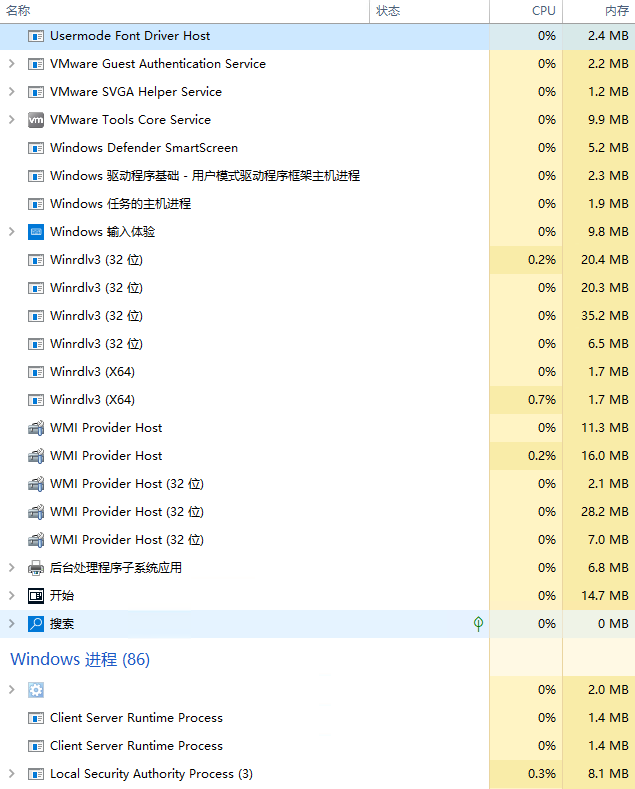The height and width of the screenshot is (789, 635).
Task: Click the Usermode Font Driver Host process icon
Action: pyautogui.click(x=36, y=36)
